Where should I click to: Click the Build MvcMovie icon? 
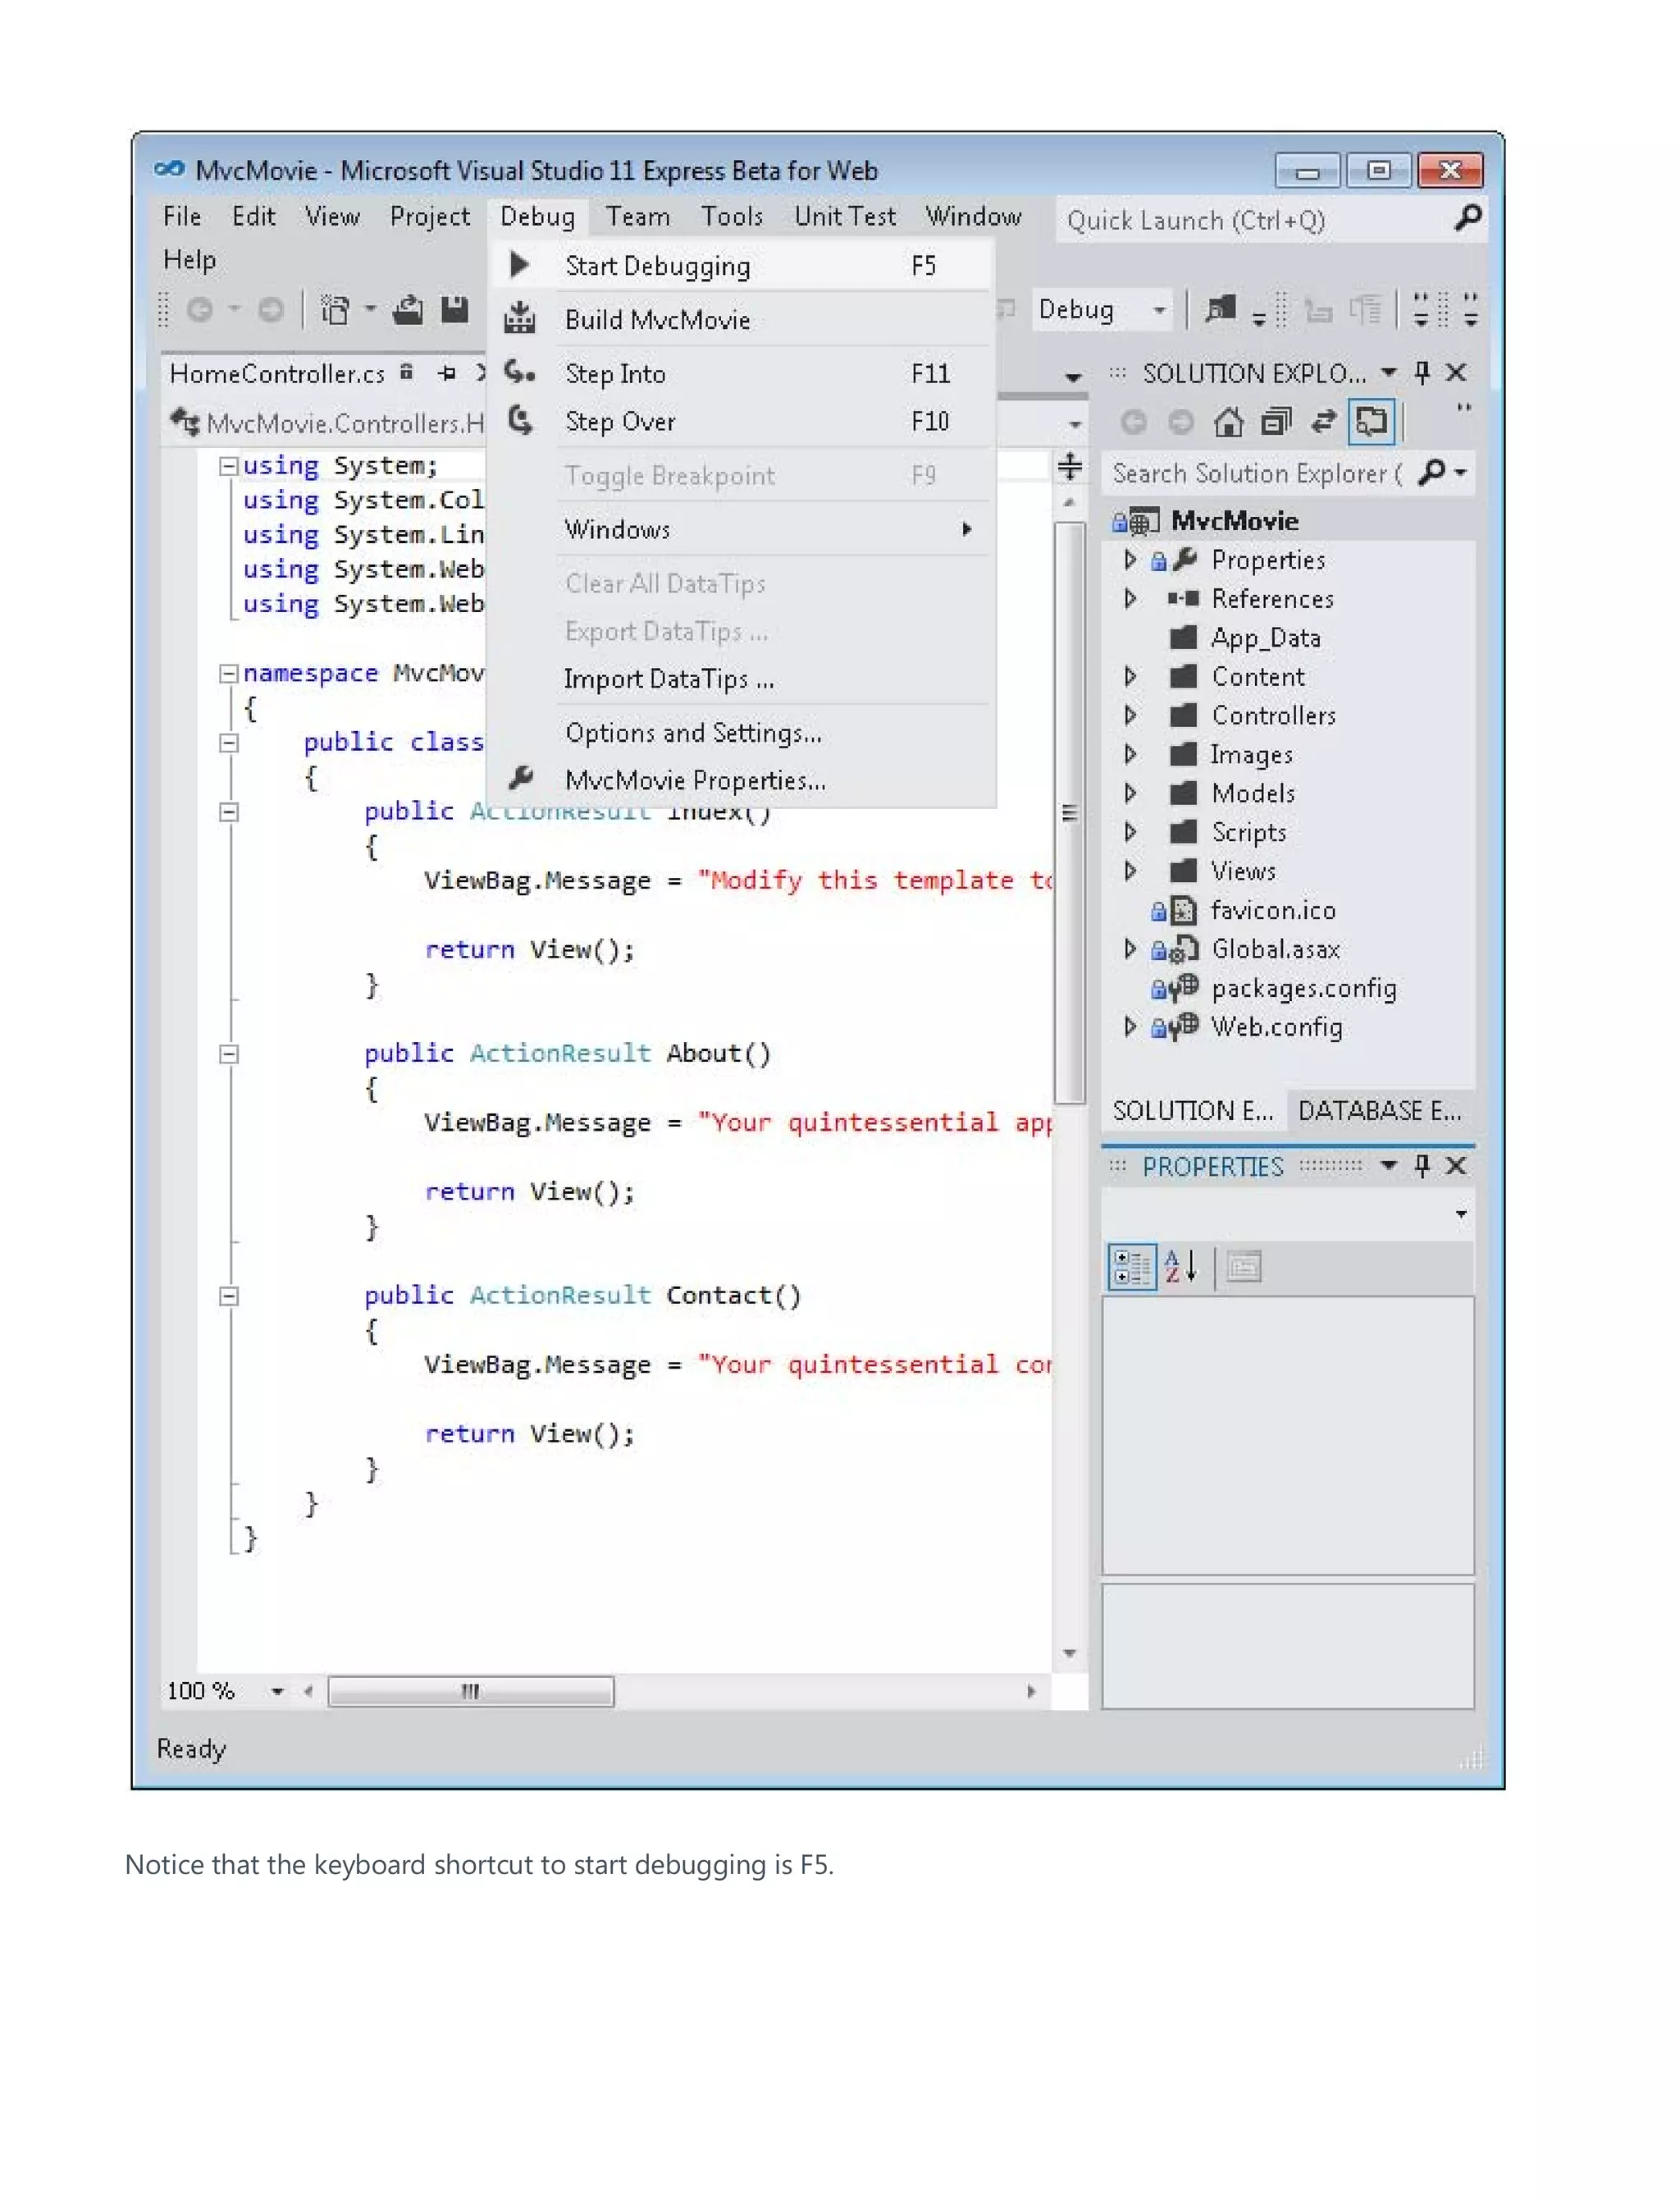click(519, 318)
